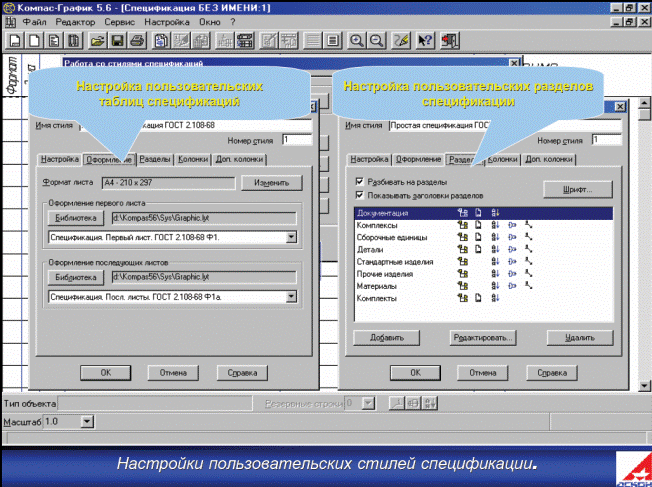Open the Сервис menu
The height and width of the screenshot is (487, 652).
120,22
